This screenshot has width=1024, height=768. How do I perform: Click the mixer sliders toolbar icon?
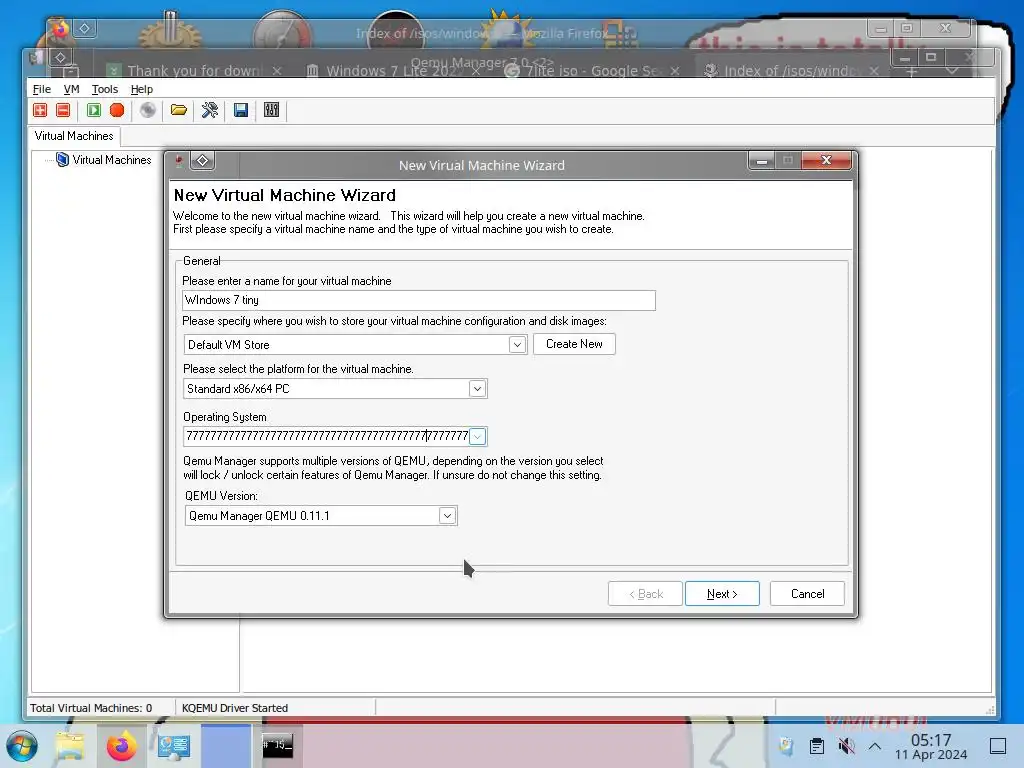[x=272, y=110]
